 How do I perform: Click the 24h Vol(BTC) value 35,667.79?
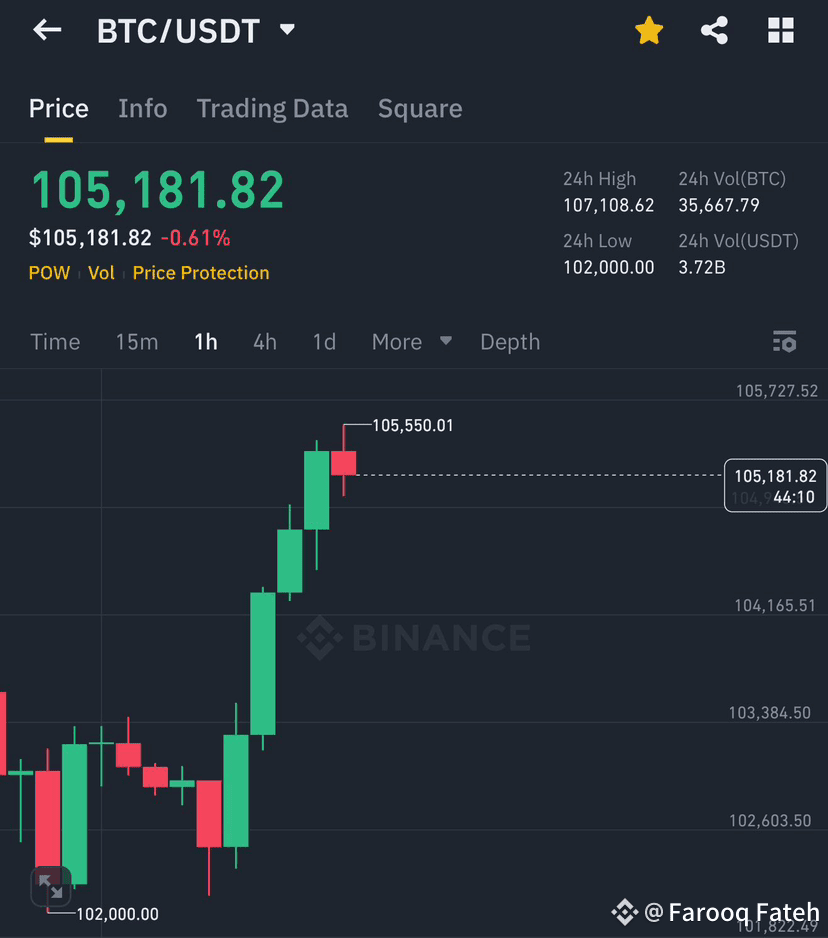pos(719,205)
